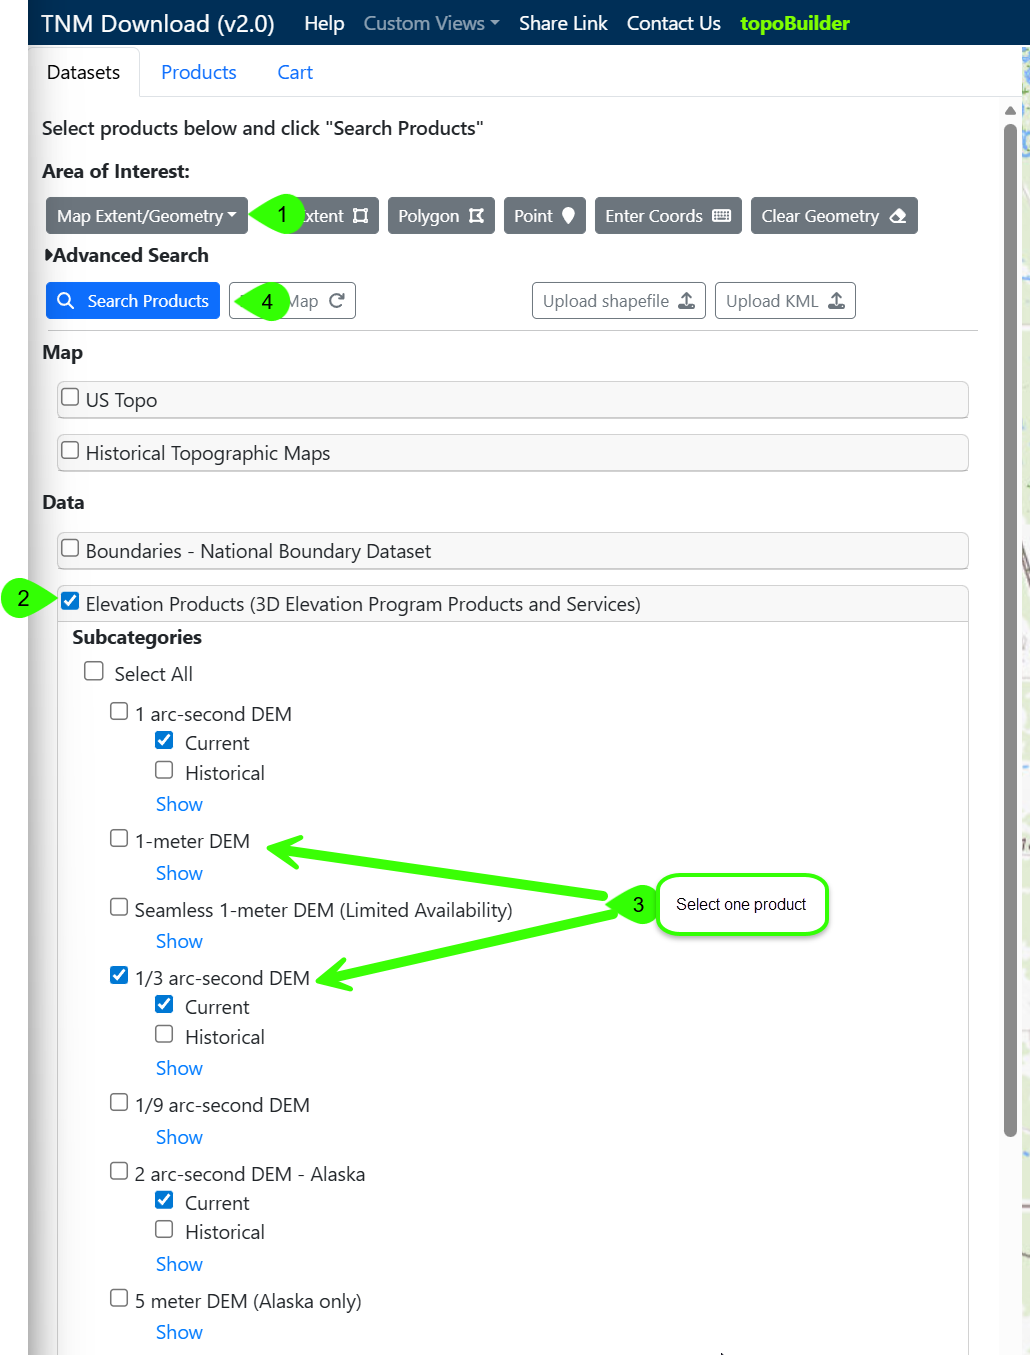
Task: Enable the US Topo checkbox
Action: click(x=70, y=398)
